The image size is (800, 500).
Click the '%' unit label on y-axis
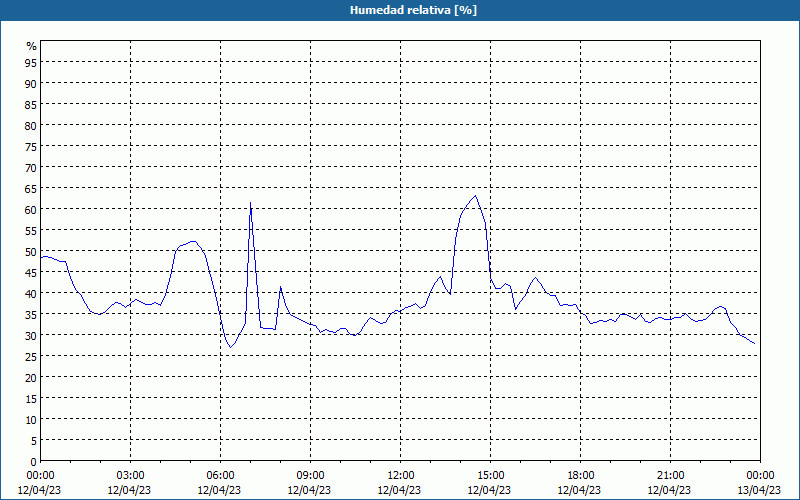click(x=32, y=47)
